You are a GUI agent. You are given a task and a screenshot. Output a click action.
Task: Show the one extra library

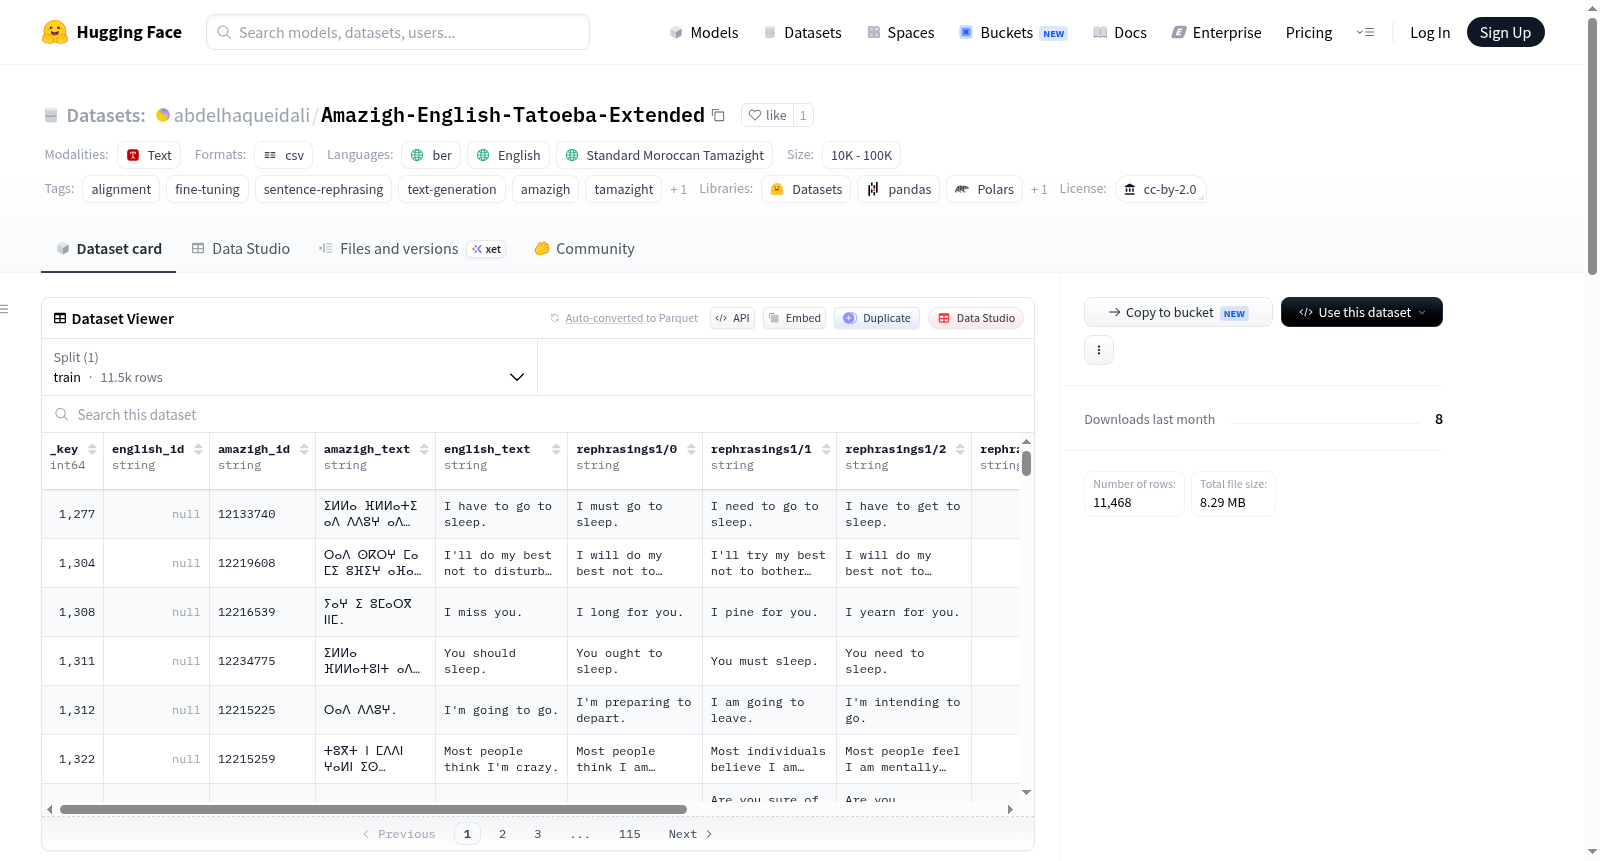[1039, 189]
